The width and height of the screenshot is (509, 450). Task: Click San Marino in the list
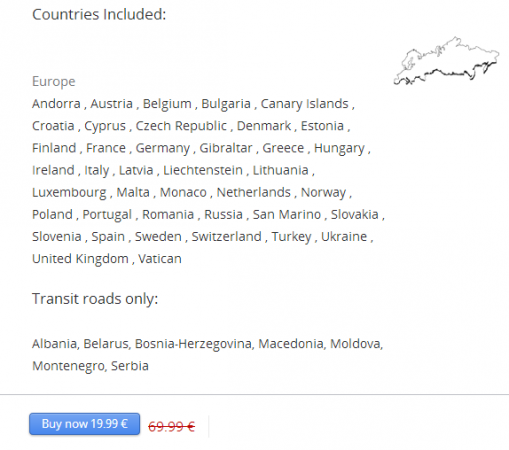click(x=287, y=214)
